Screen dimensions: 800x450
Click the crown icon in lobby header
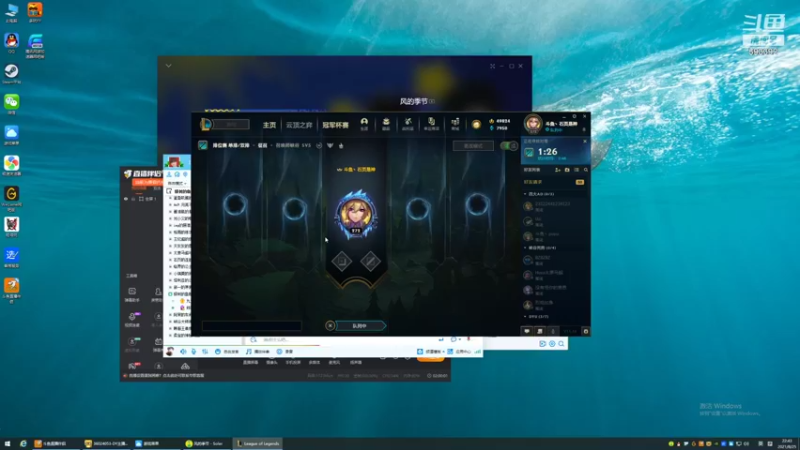pos(341,145)
